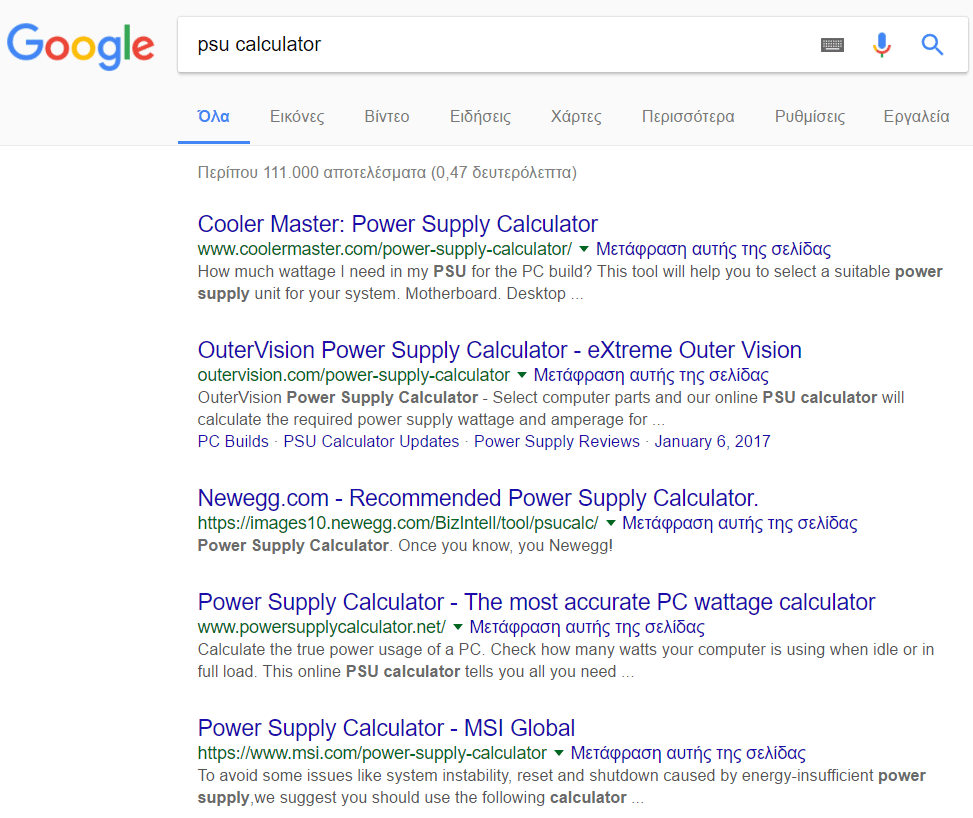Image resolution: width=973 pixels, height=818 pixels.
Task: Go to the Ειδήσεις tab
Action: pyautogui.click(x=480, y=117)
